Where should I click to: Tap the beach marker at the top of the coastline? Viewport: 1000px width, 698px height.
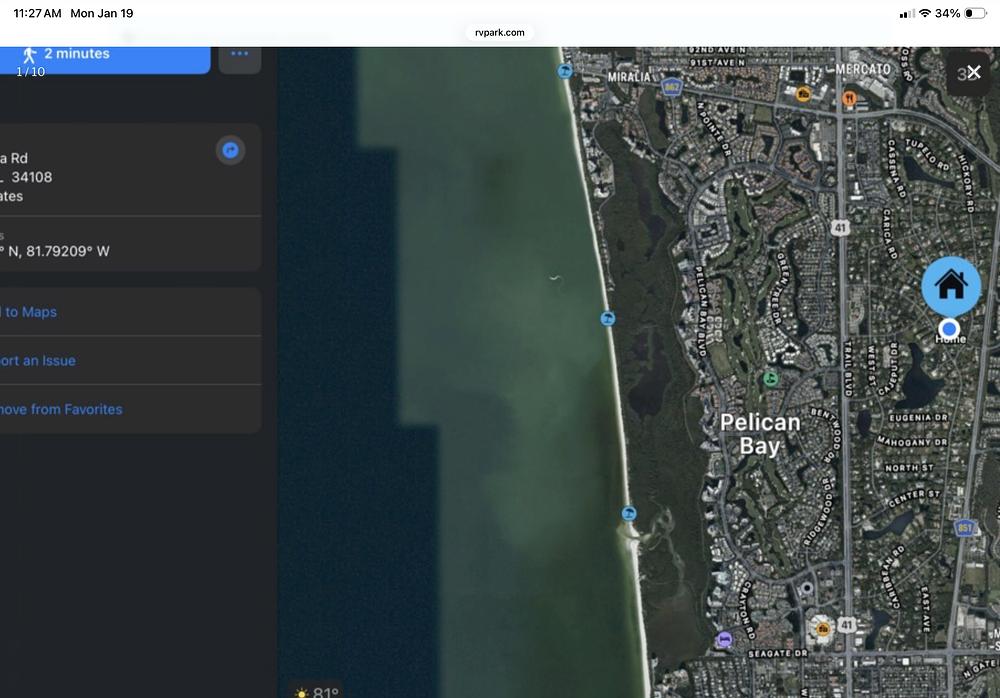(565, 71)
